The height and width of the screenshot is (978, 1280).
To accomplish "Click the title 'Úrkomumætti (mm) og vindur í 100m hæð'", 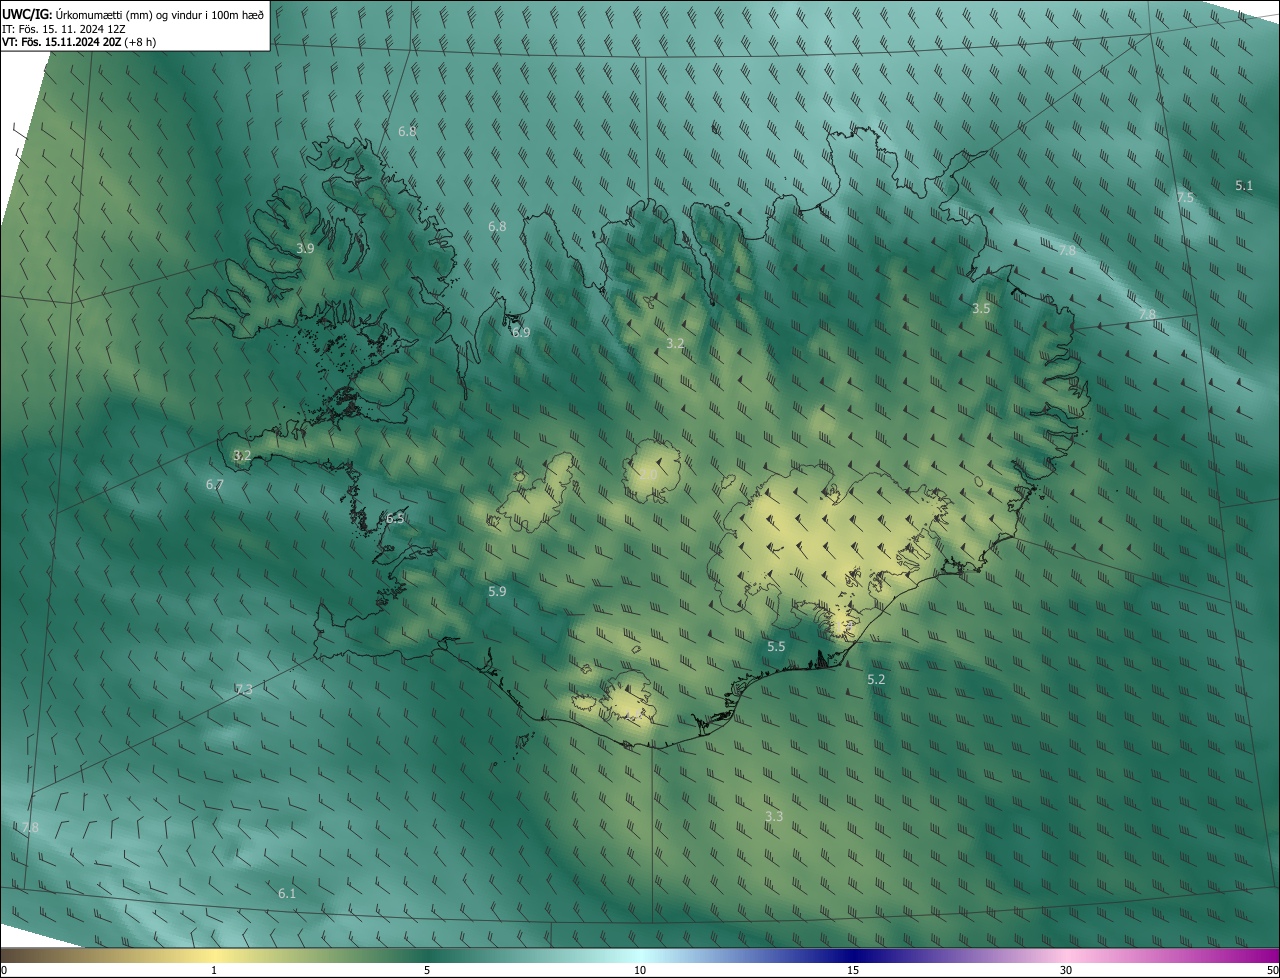I will pos(158,13).
